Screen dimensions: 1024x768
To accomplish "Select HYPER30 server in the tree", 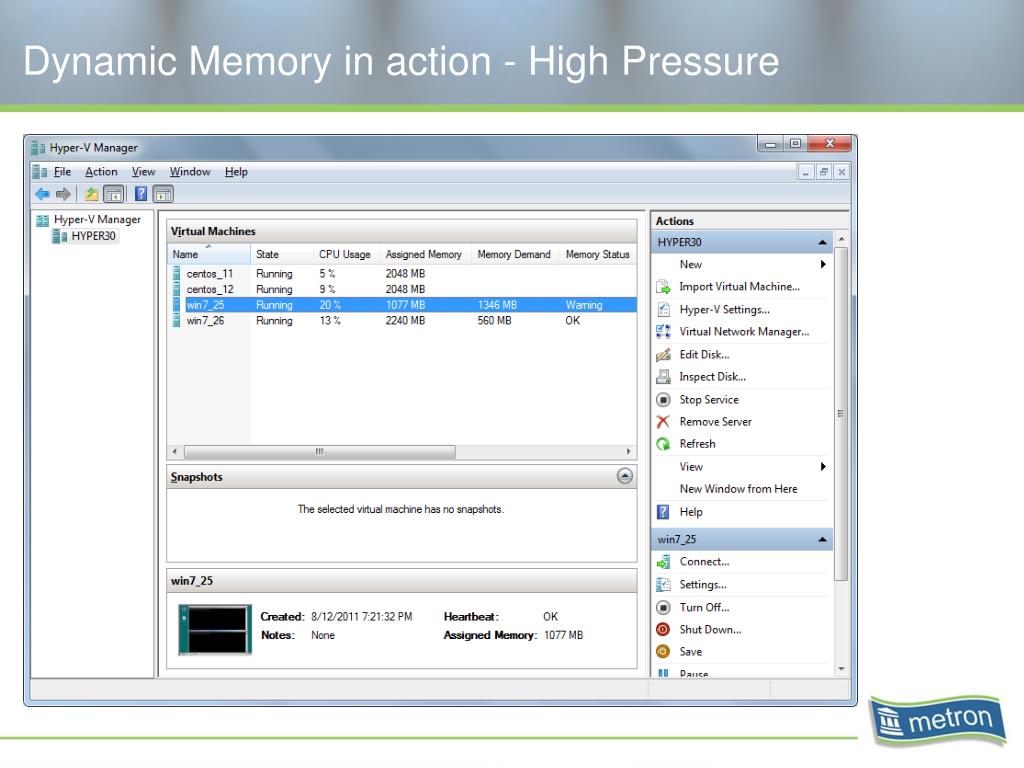I will [93, 236].
